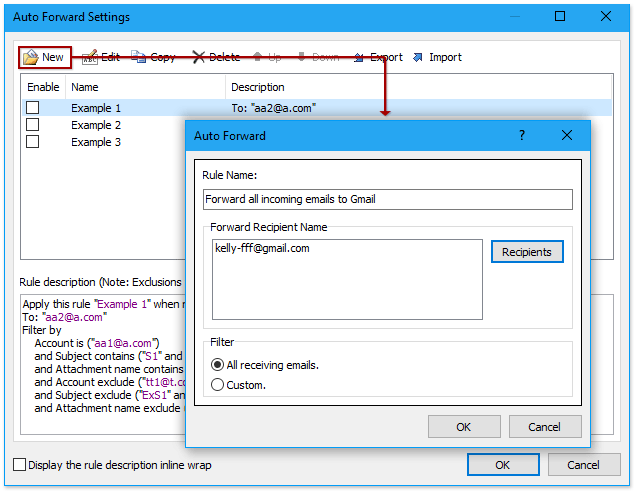The width and height of the screenshot is (637, 492).
Task: Sort the list by Name column header
Action: pos(145,87)
